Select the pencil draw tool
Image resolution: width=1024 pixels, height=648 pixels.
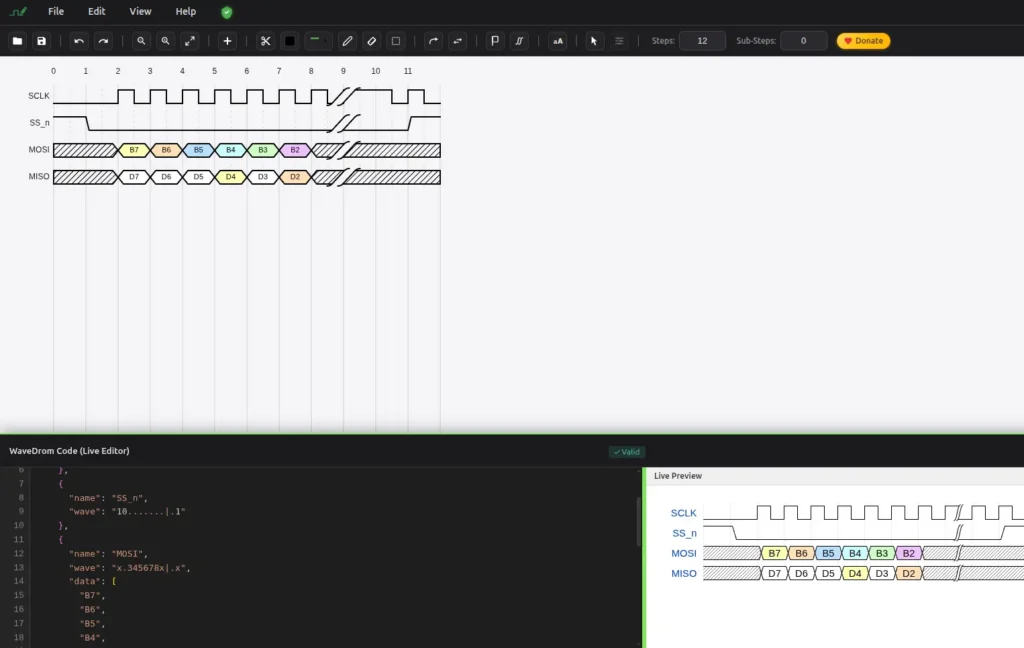coord(347,41)
